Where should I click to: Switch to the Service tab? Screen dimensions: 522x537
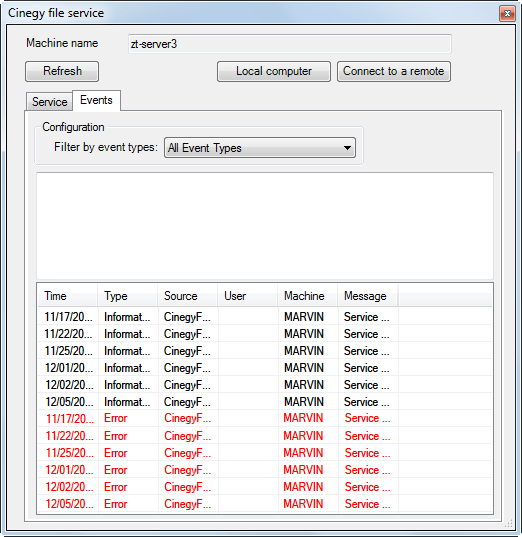point(49,102)
